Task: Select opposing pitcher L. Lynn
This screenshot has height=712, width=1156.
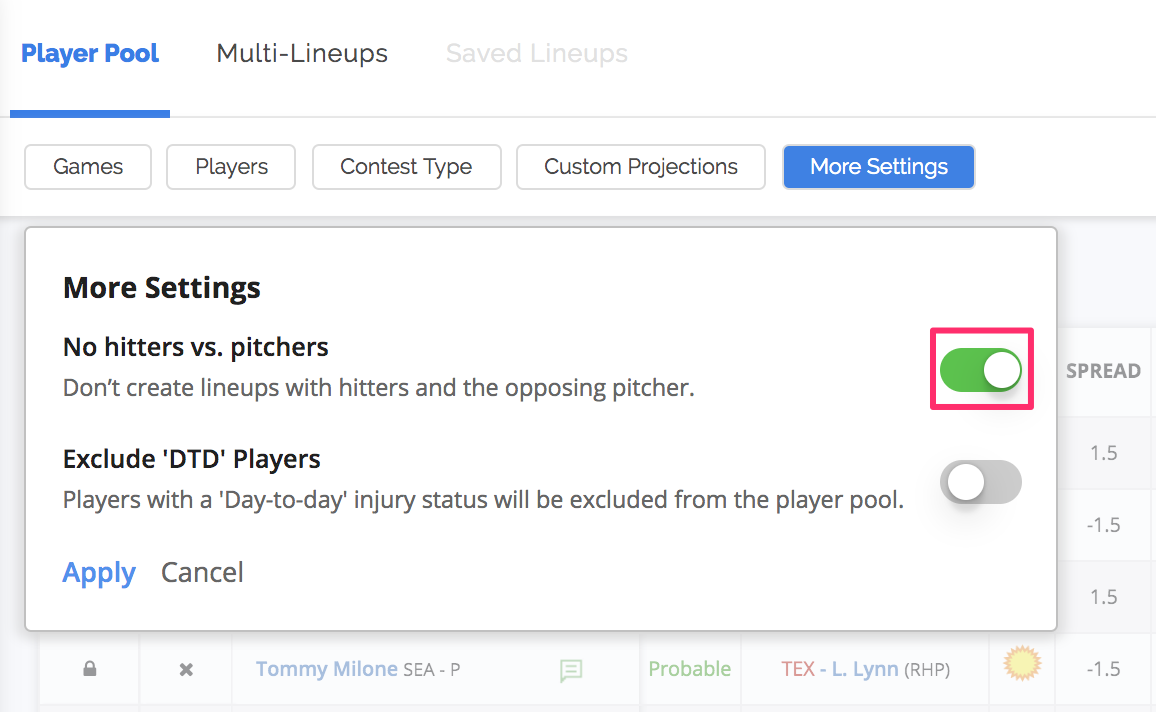Action: pos(864,669)
